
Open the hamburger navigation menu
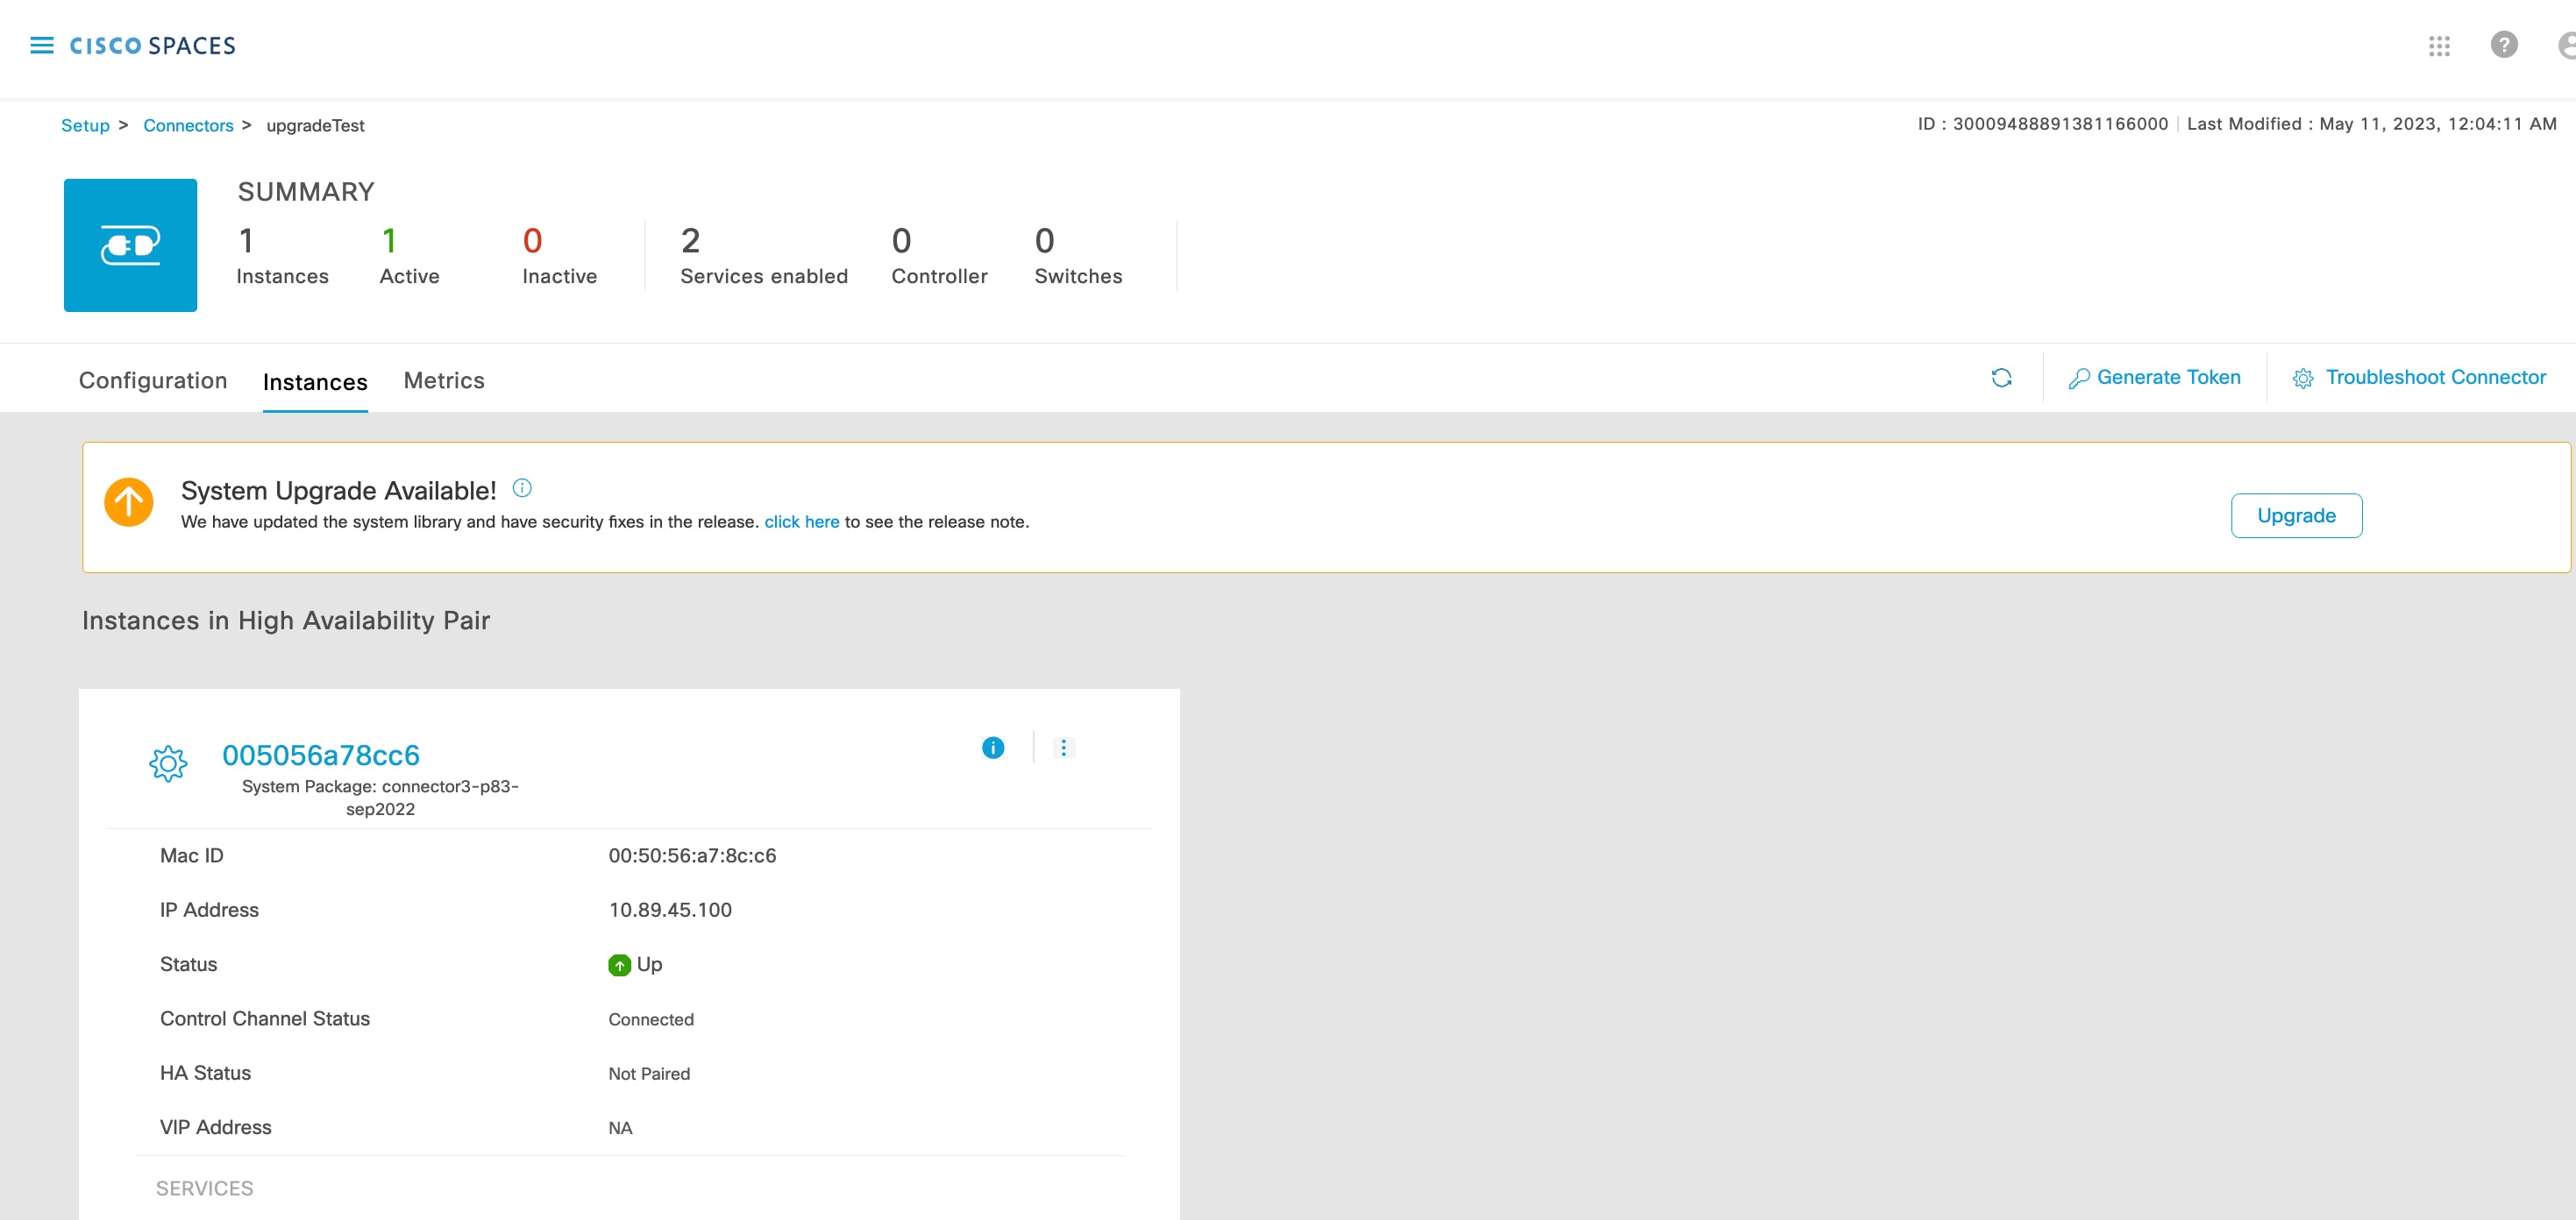[42, 46]
